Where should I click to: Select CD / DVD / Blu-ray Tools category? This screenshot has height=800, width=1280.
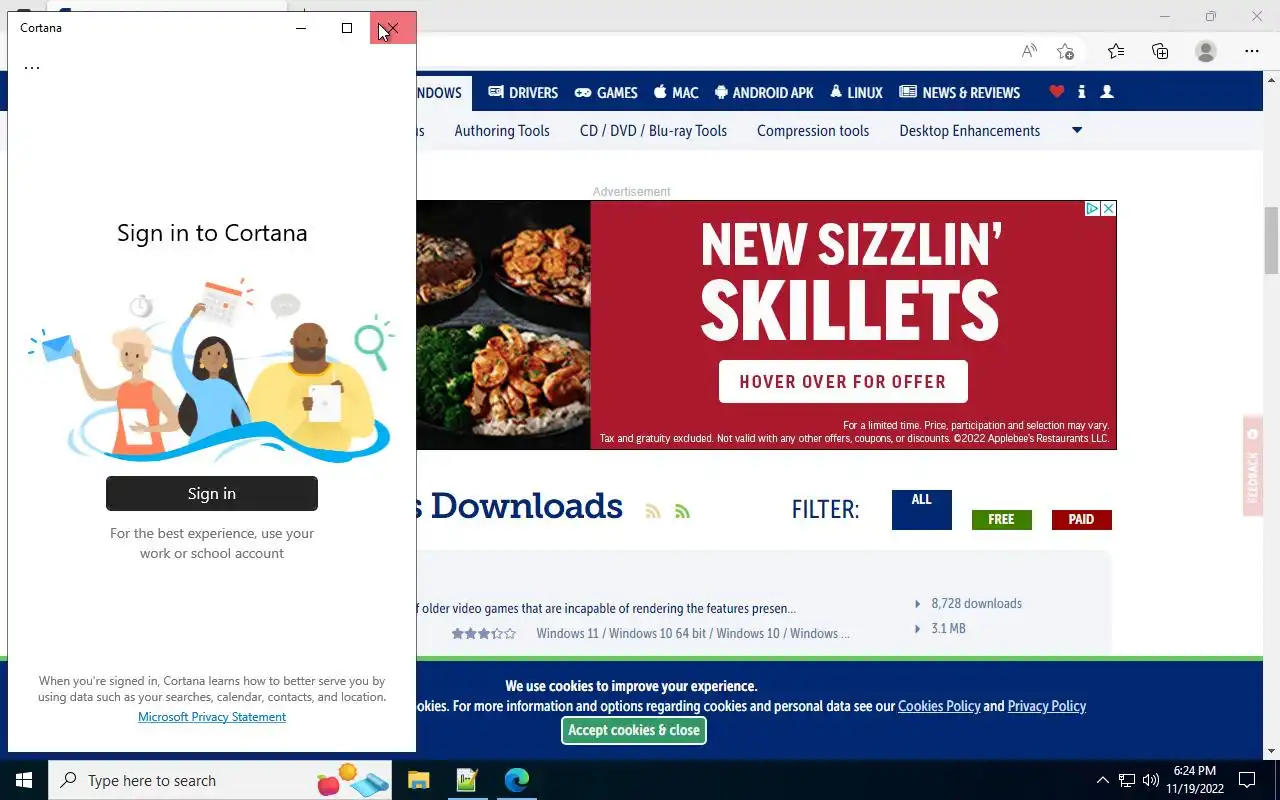point(653,131)
